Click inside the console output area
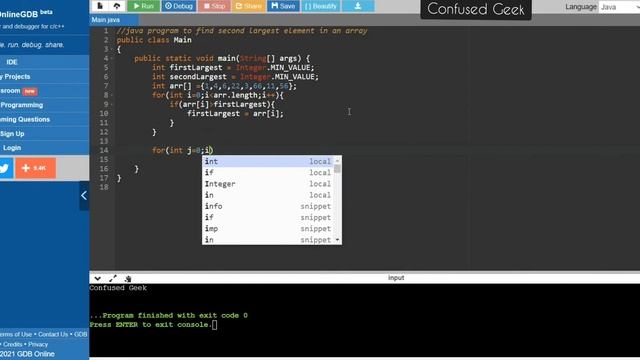The image size is (640, 360). click(x=364, y=320)
